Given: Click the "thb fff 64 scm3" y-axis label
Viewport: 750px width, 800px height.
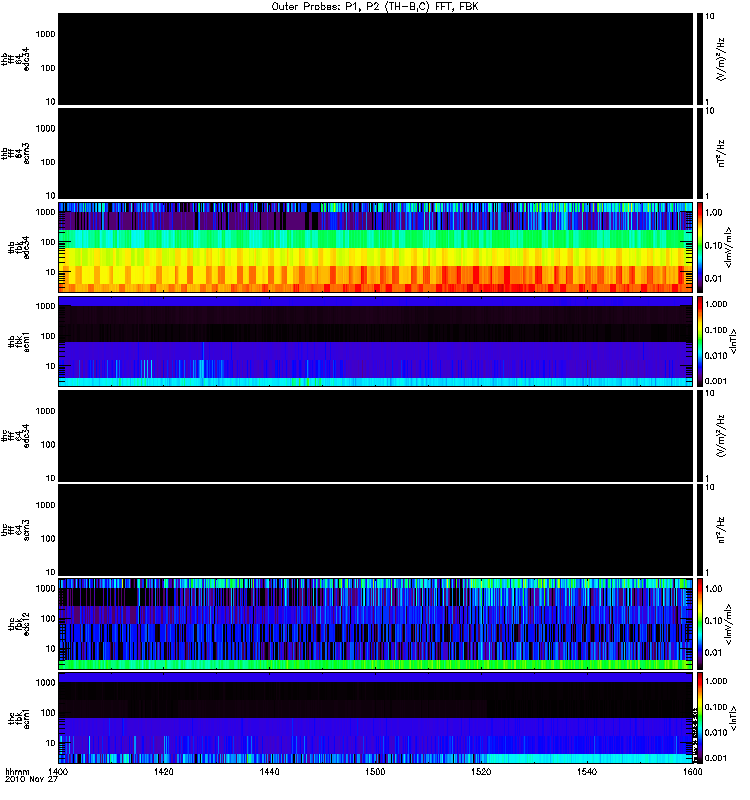Looking at the screenshot, I should pyautogui.click(x=15, y=153).
